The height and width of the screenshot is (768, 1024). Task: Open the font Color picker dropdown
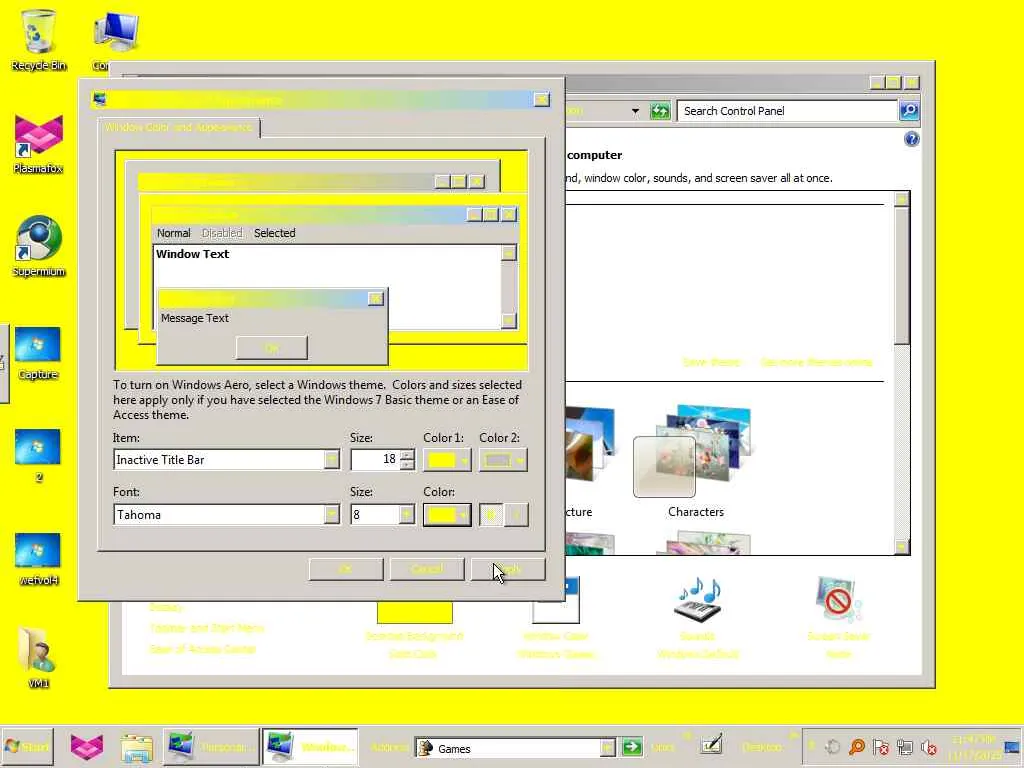(x=447, y=515)
